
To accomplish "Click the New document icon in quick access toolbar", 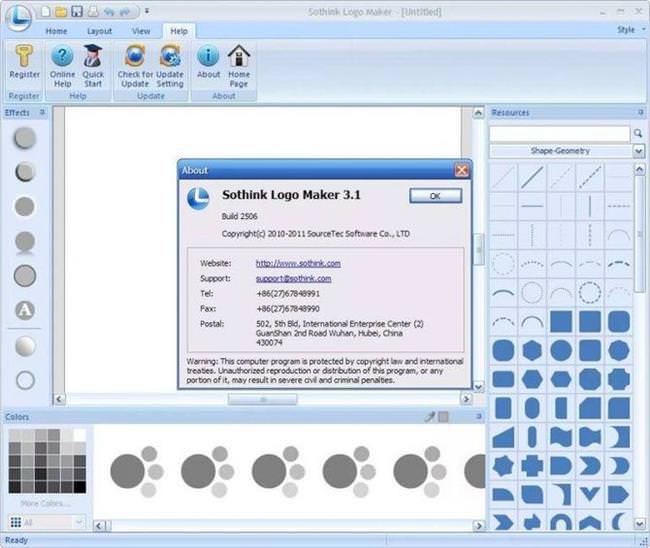I will 46,11.
